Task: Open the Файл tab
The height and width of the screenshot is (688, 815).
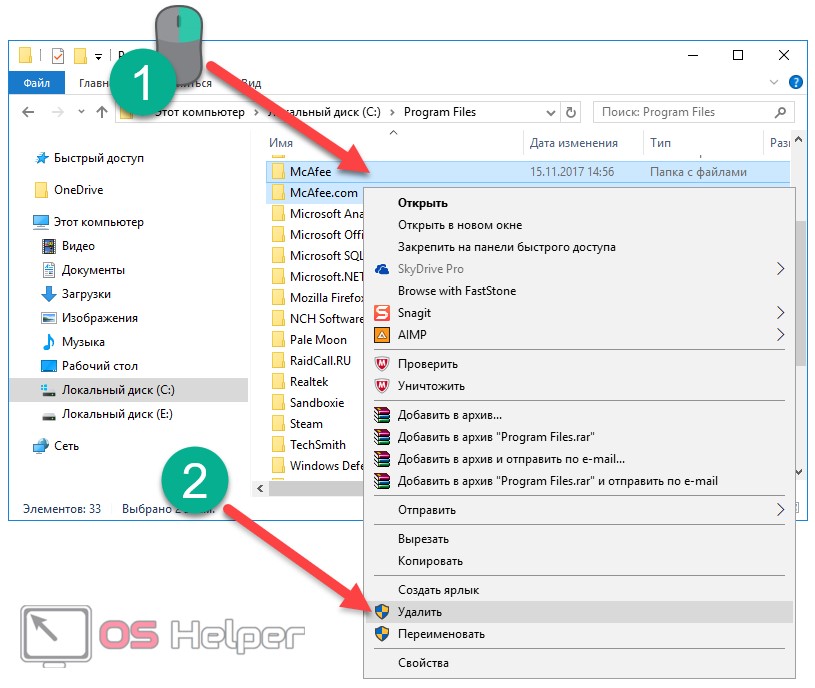Action: (x=36, y=83)
